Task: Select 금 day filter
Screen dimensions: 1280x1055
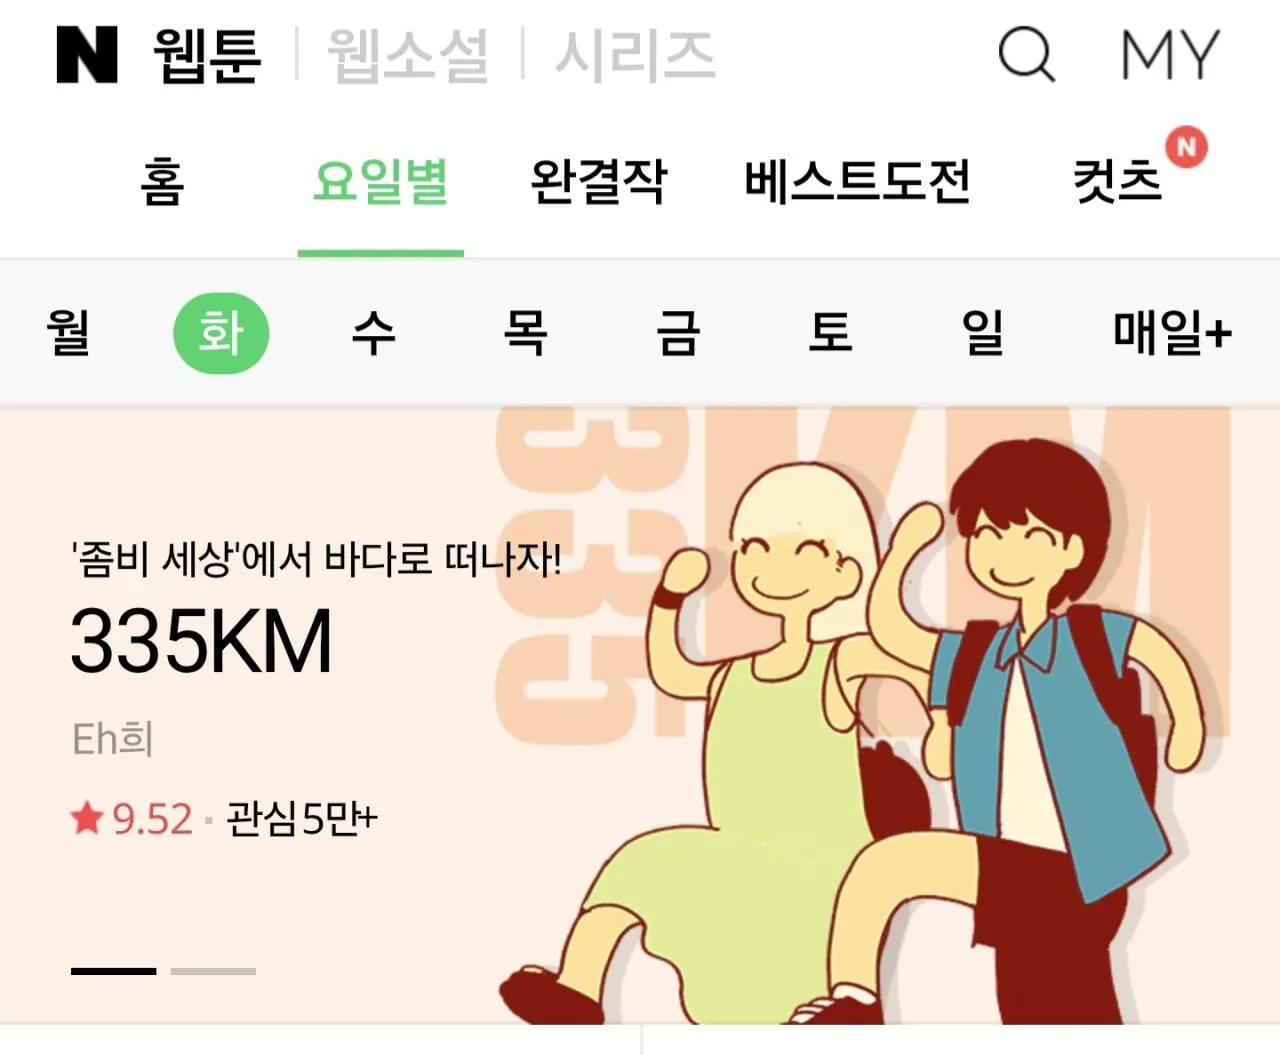Action: coord(678,333)
